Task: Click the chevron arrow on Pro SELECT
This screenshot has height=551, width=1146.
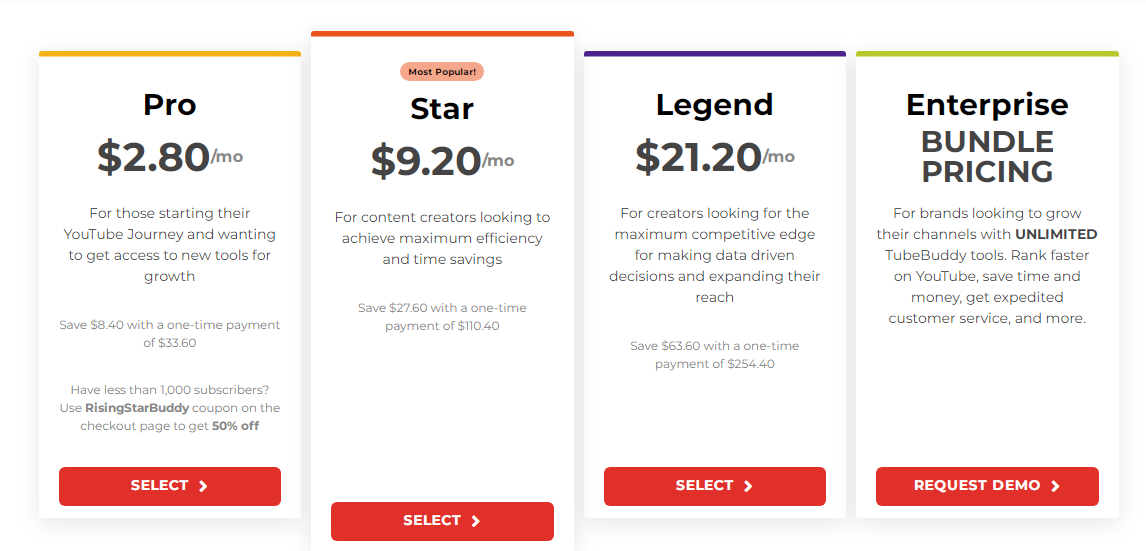Action: 204,487
